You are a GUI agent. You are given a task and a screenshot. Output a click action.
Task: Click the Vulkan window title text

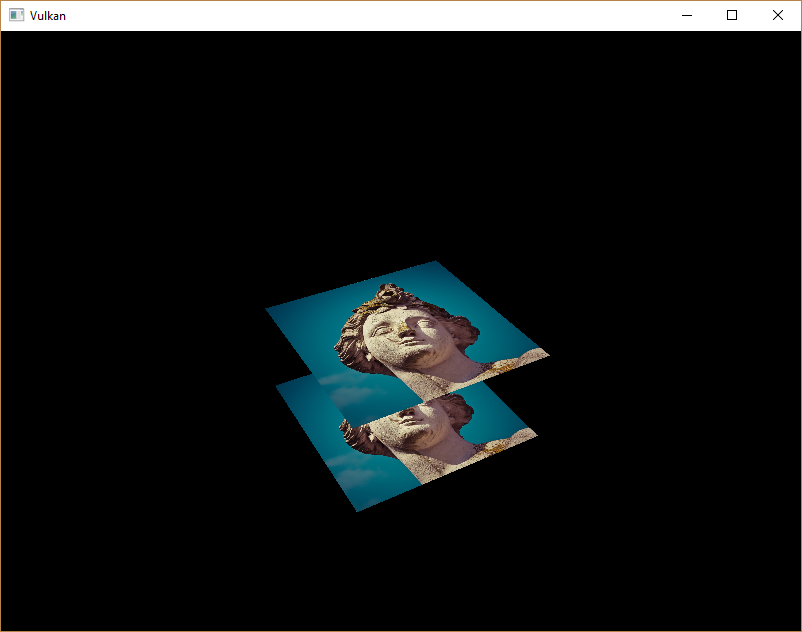point(47,15)
